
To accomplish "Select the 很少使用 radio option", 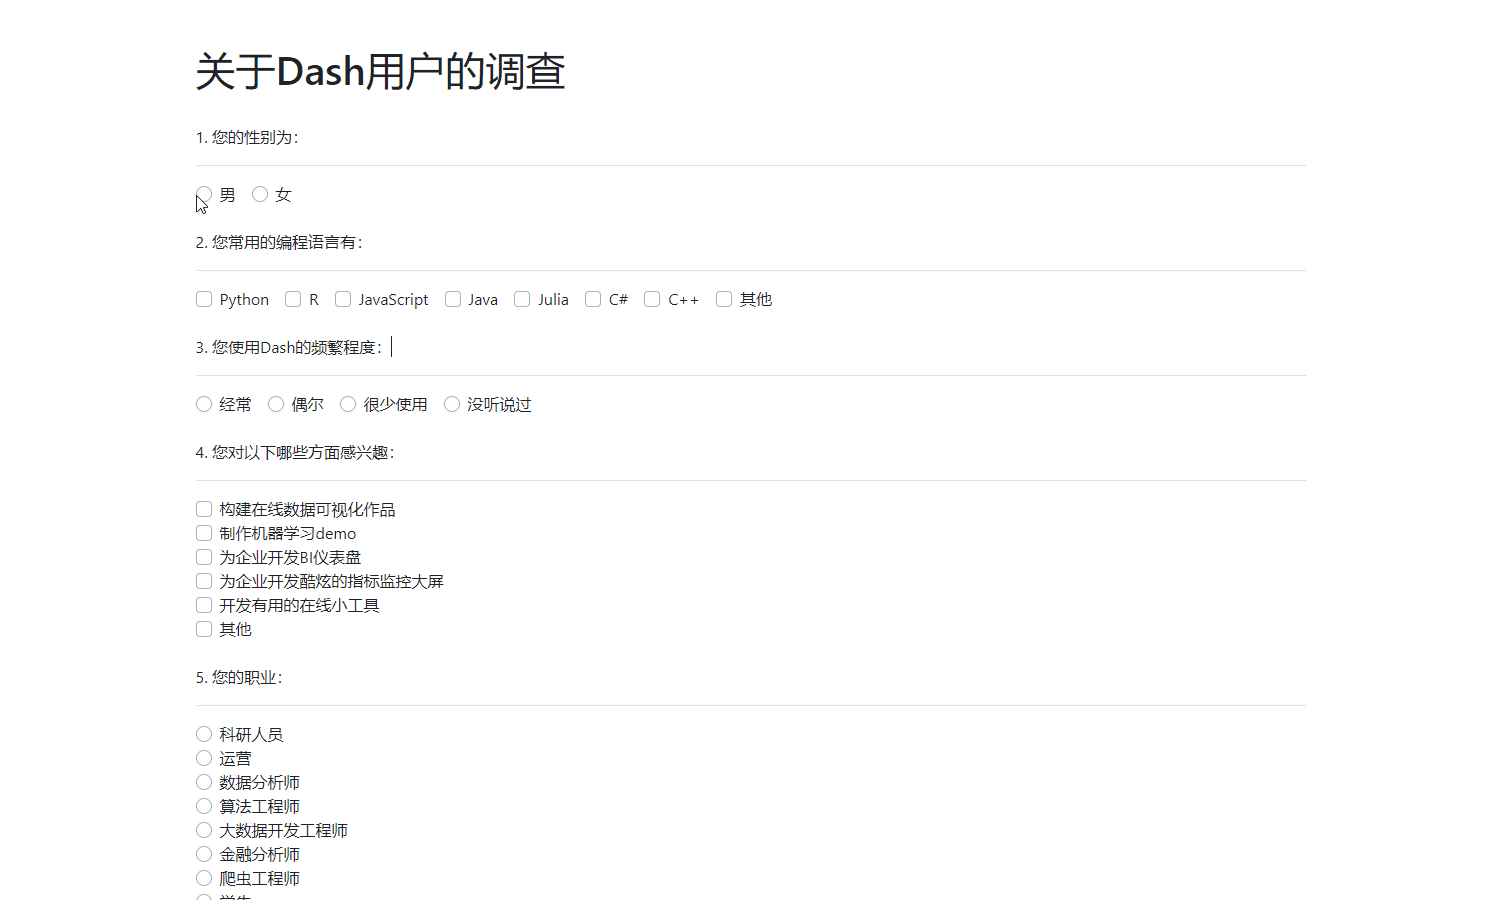I will pos(348,404).
